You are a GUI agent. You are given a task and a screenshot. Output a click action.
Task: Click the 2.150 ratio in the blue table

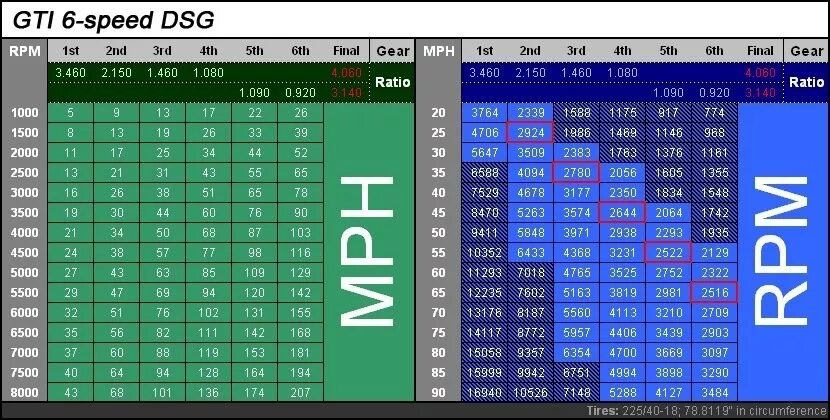(x=530, y=73)
